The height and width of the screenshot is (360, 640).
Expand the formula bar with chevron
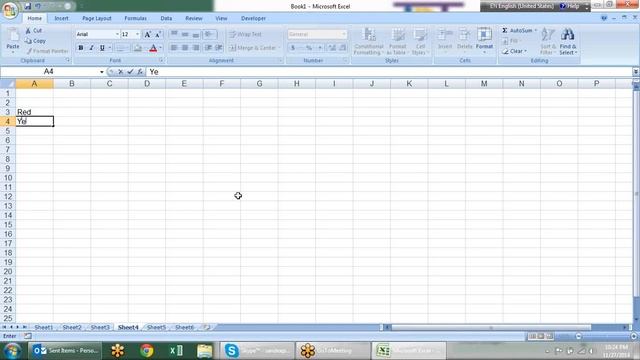click(x=636, y=72)
